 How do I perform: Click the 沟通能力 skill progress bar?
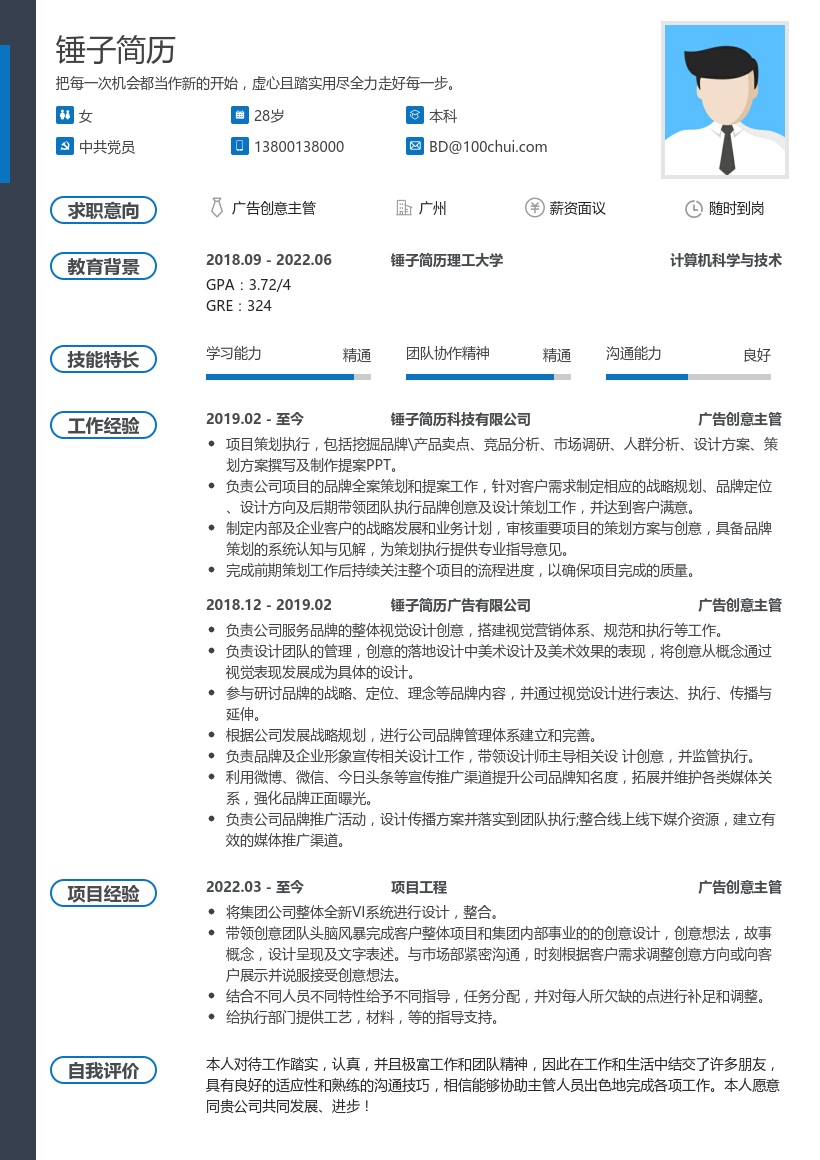688,377
